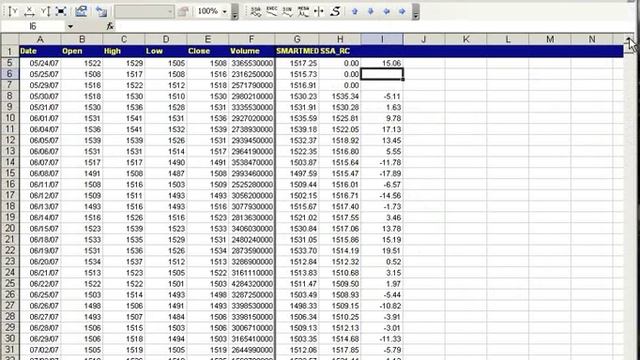The width and height of the screenshot is (640, 360).
Task: Click the 'SMARTMED' header cell
Action: (x=297, y=51)
